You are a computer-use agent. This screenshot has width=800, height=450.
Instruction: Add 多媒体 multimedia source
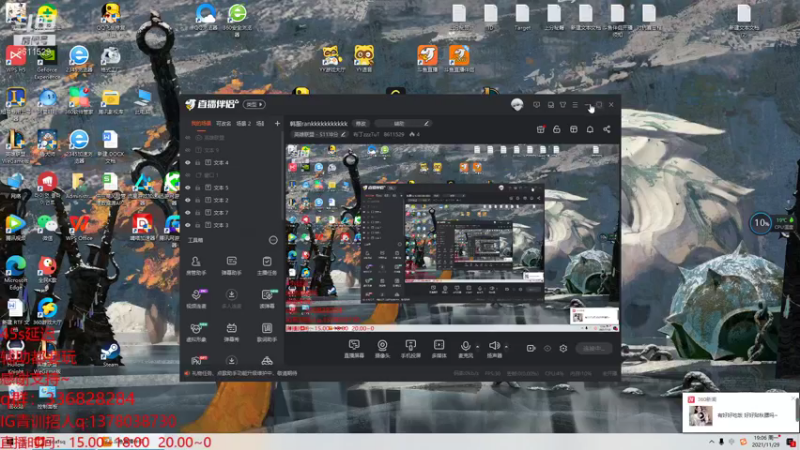click(439, 349)
